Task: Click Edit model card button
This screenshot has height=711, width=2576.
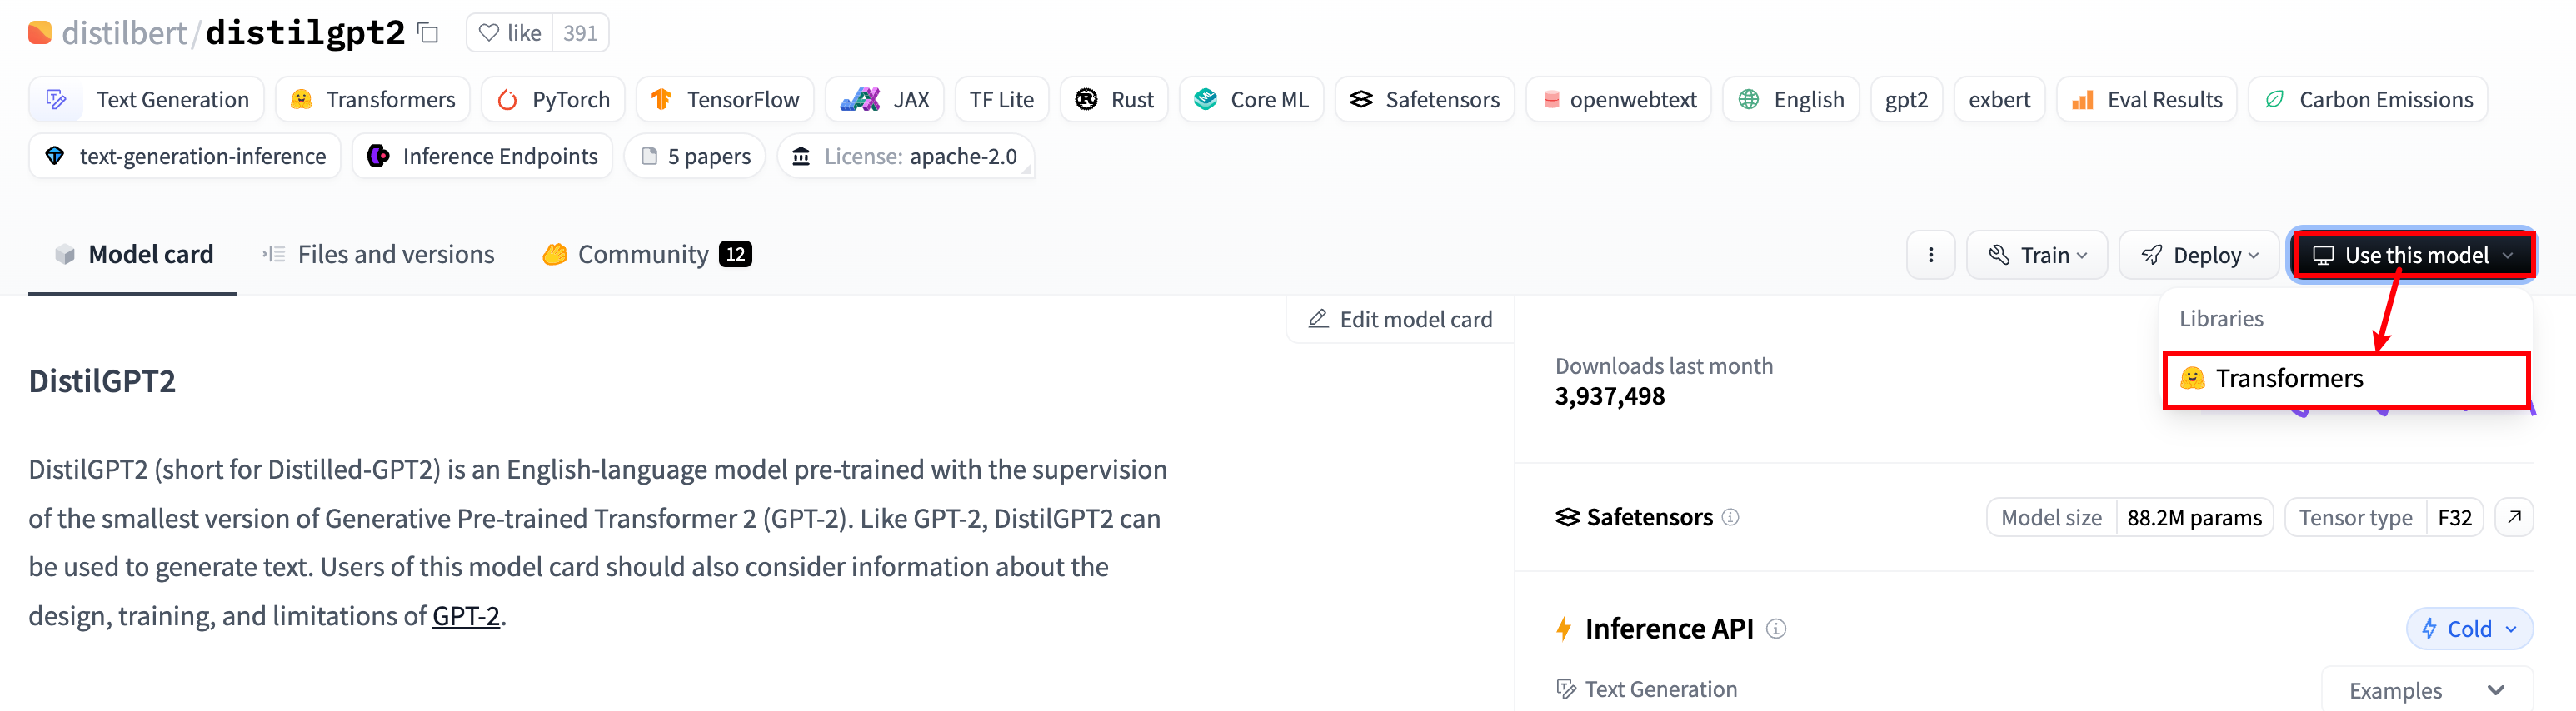Action: (x=1400, y=319)
